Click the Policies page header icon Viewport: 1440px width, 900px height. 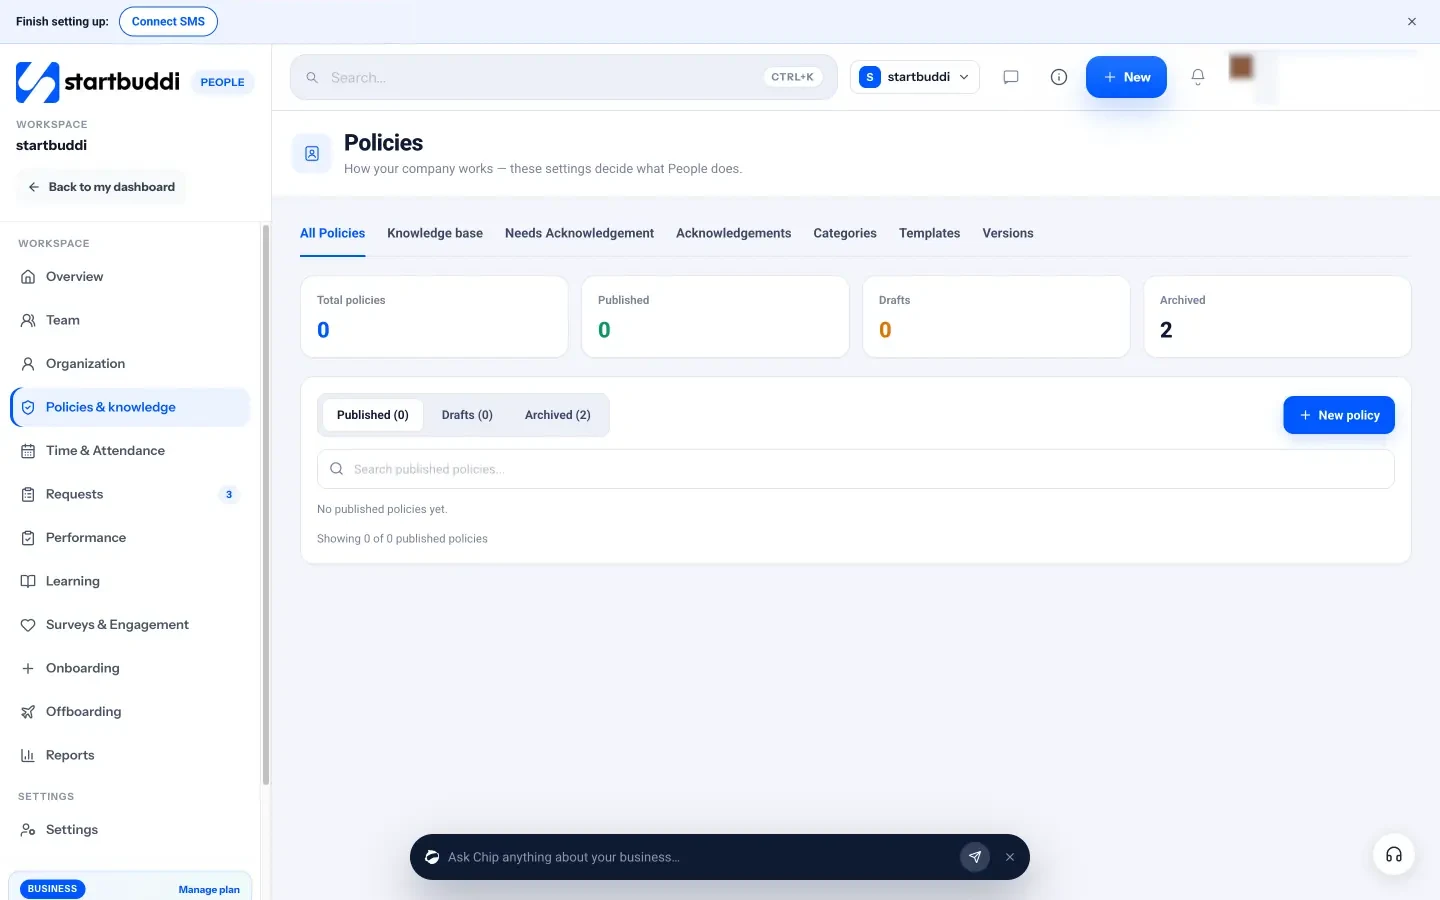click(312, 154)
